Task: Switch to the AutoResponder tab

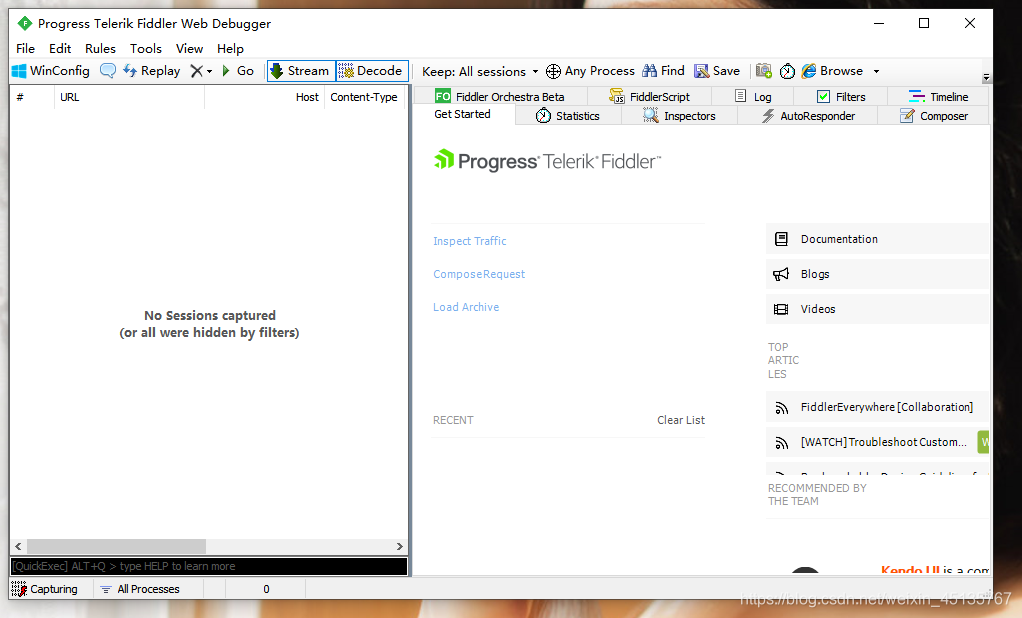Action: [808, 116]
